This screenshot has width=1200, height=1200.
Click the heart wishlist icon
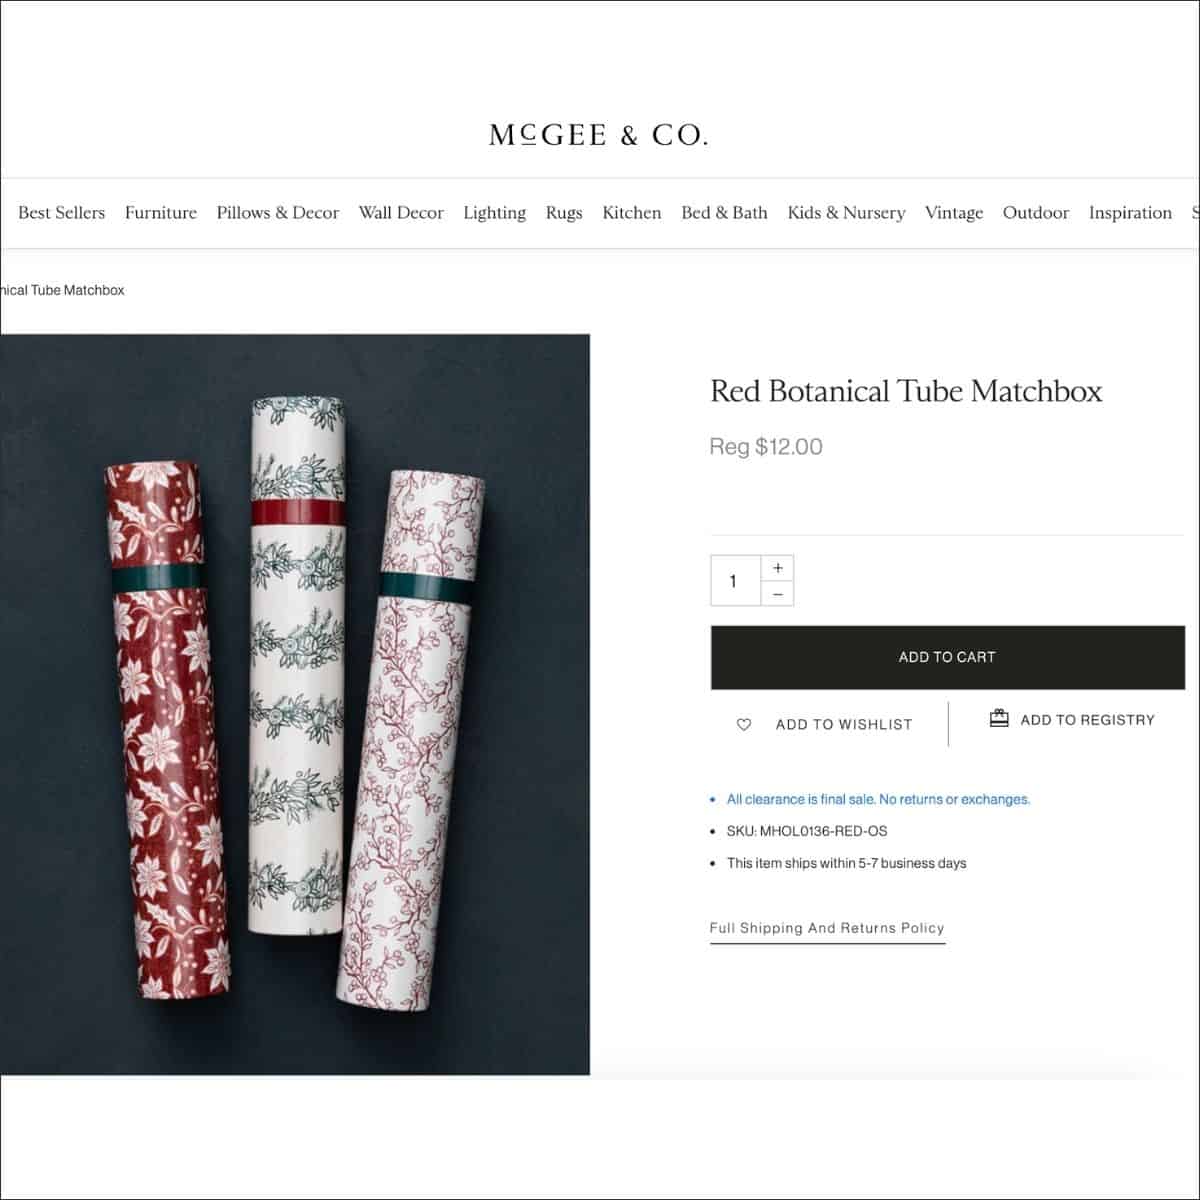(x=744, y=725)
